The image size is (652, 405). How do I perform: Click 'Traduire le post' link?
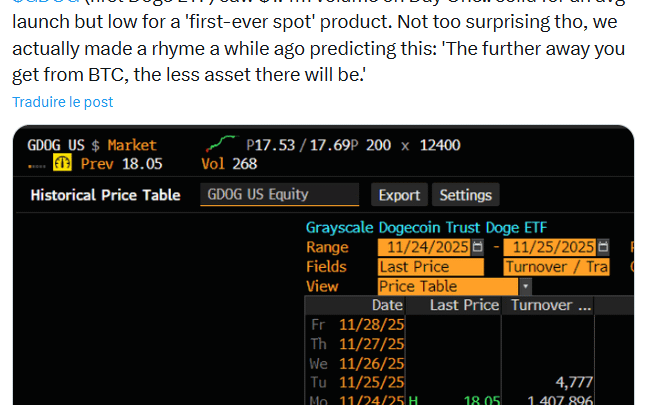click(x=63, y=102)
